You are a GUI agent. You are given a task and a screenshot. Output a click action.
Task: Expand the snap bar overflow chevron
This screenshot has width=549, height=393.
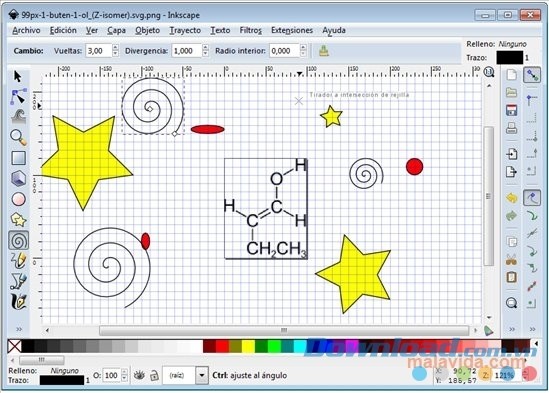click(533, 329)
